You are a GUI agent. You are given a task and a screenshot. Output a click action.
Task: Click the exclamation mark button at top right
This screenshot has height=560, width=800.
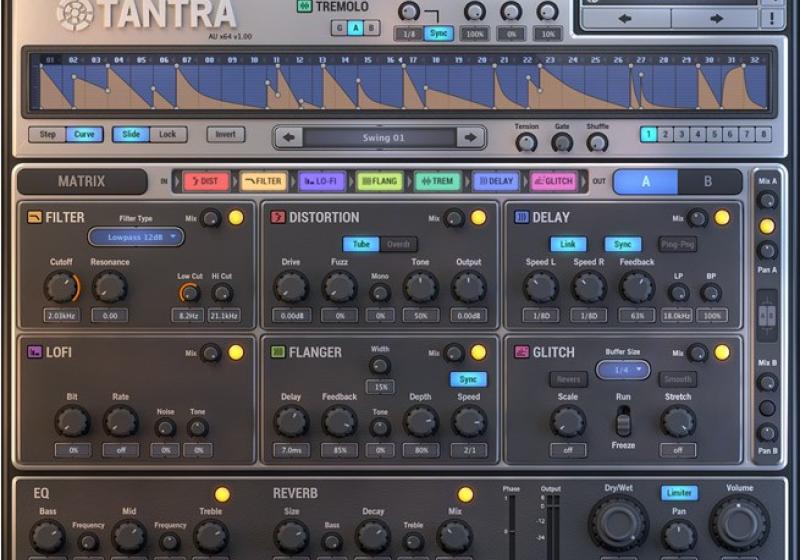[x=772, y=19]
